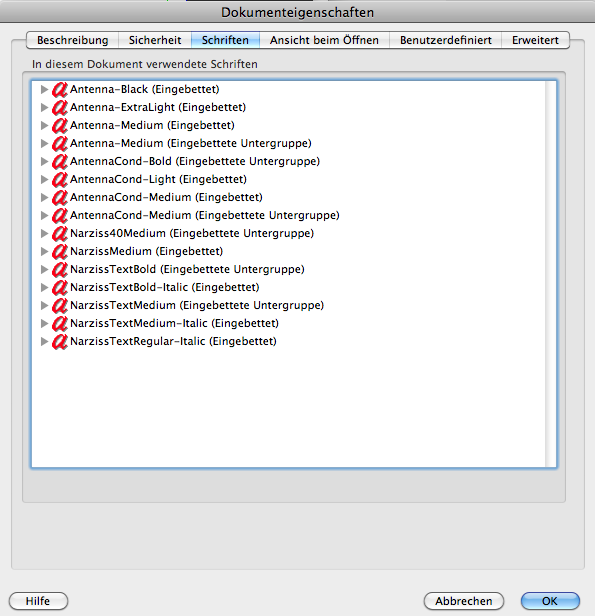The height and width of the screenshot is (616, 595).
Task: Select the Schriften tab
Action: 225,40
